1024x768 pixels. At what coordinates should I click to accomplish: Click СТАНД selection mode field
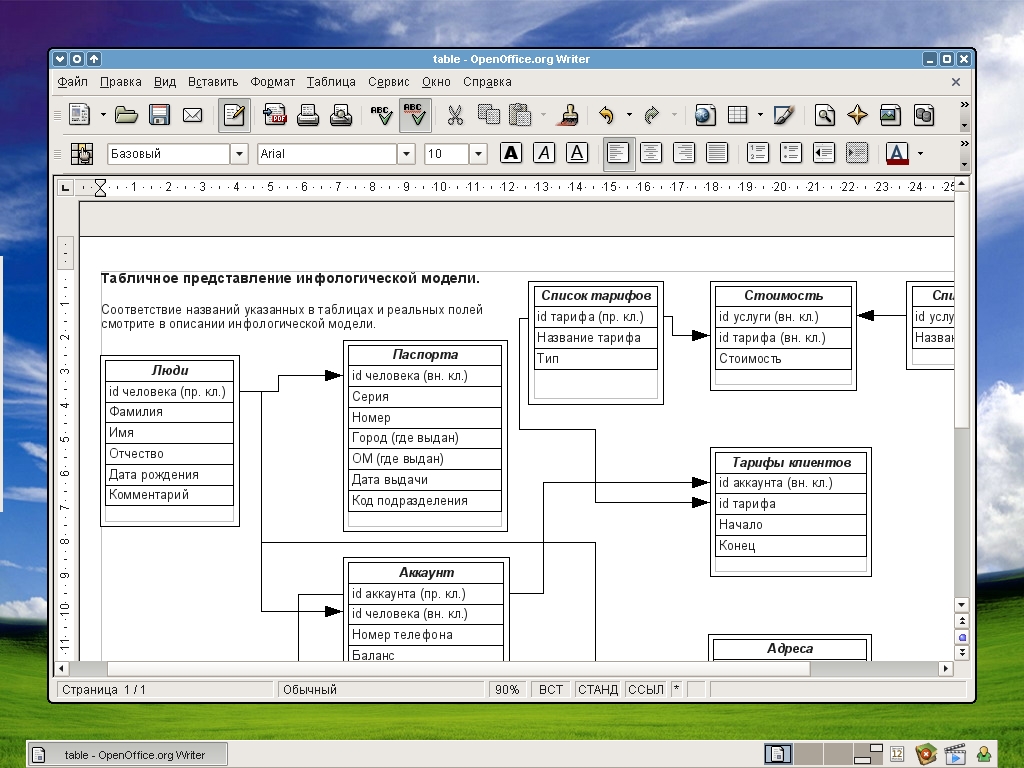pos(598,690)
